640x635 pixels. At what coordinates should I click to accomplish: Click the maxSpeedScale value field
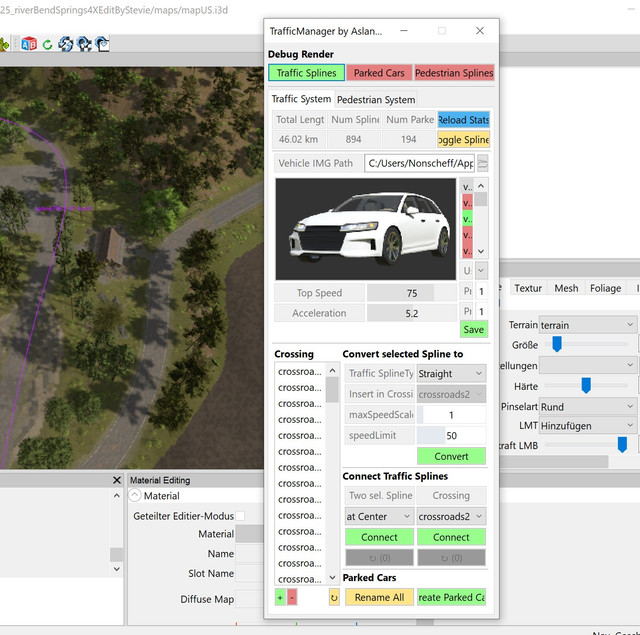point(451,415)
